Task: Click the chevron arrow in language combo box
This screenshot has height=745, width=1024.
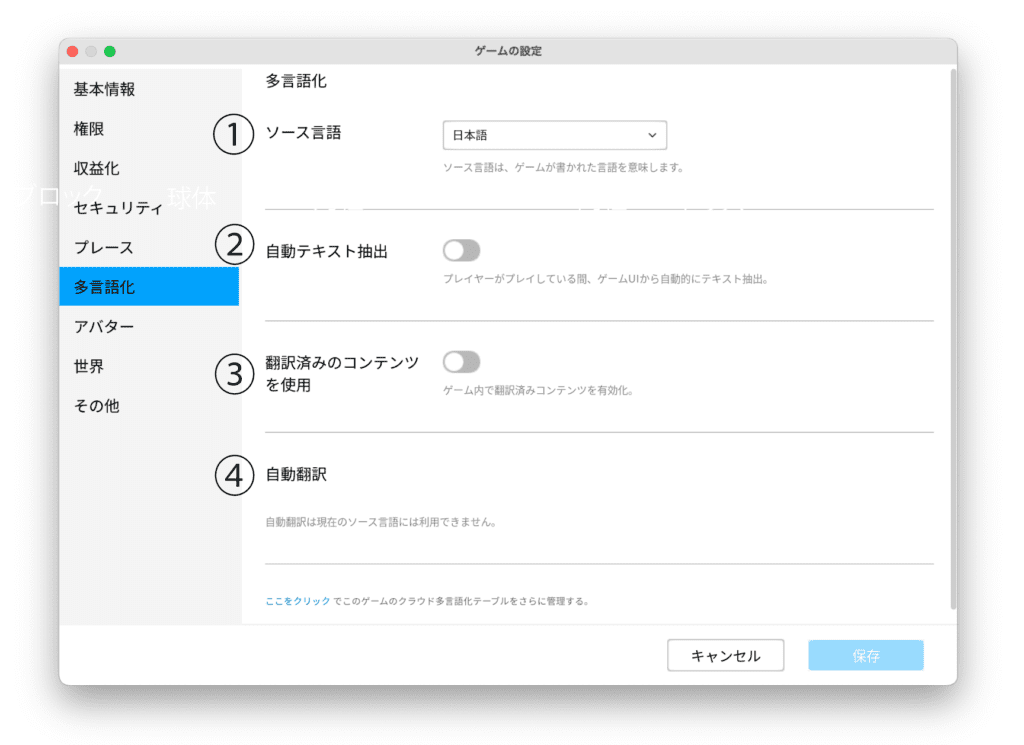Action: point(652,135)
